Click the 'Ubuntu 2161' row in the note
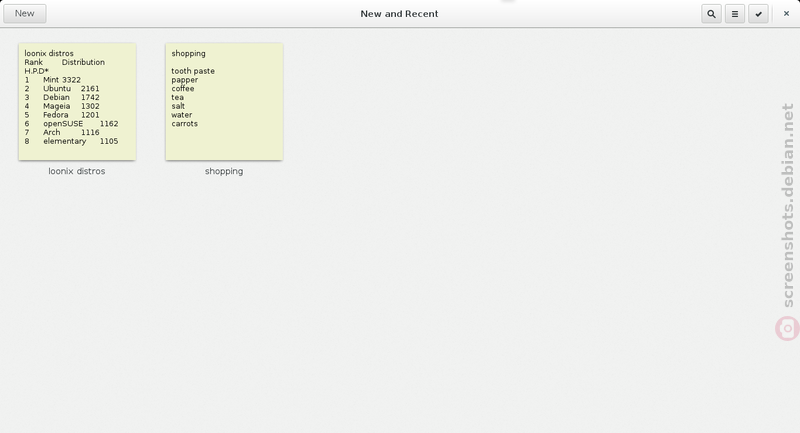800x433 pixels. tap(62, 88)
